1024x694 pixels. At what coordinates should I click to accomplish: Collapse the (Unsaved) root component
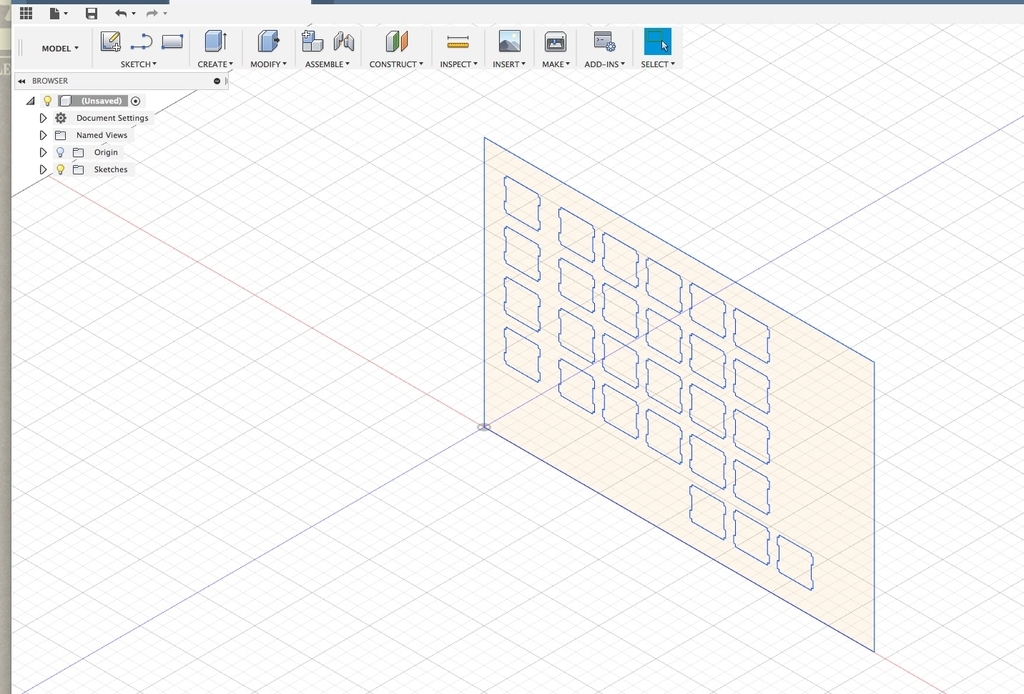click(x=30, y=101)
